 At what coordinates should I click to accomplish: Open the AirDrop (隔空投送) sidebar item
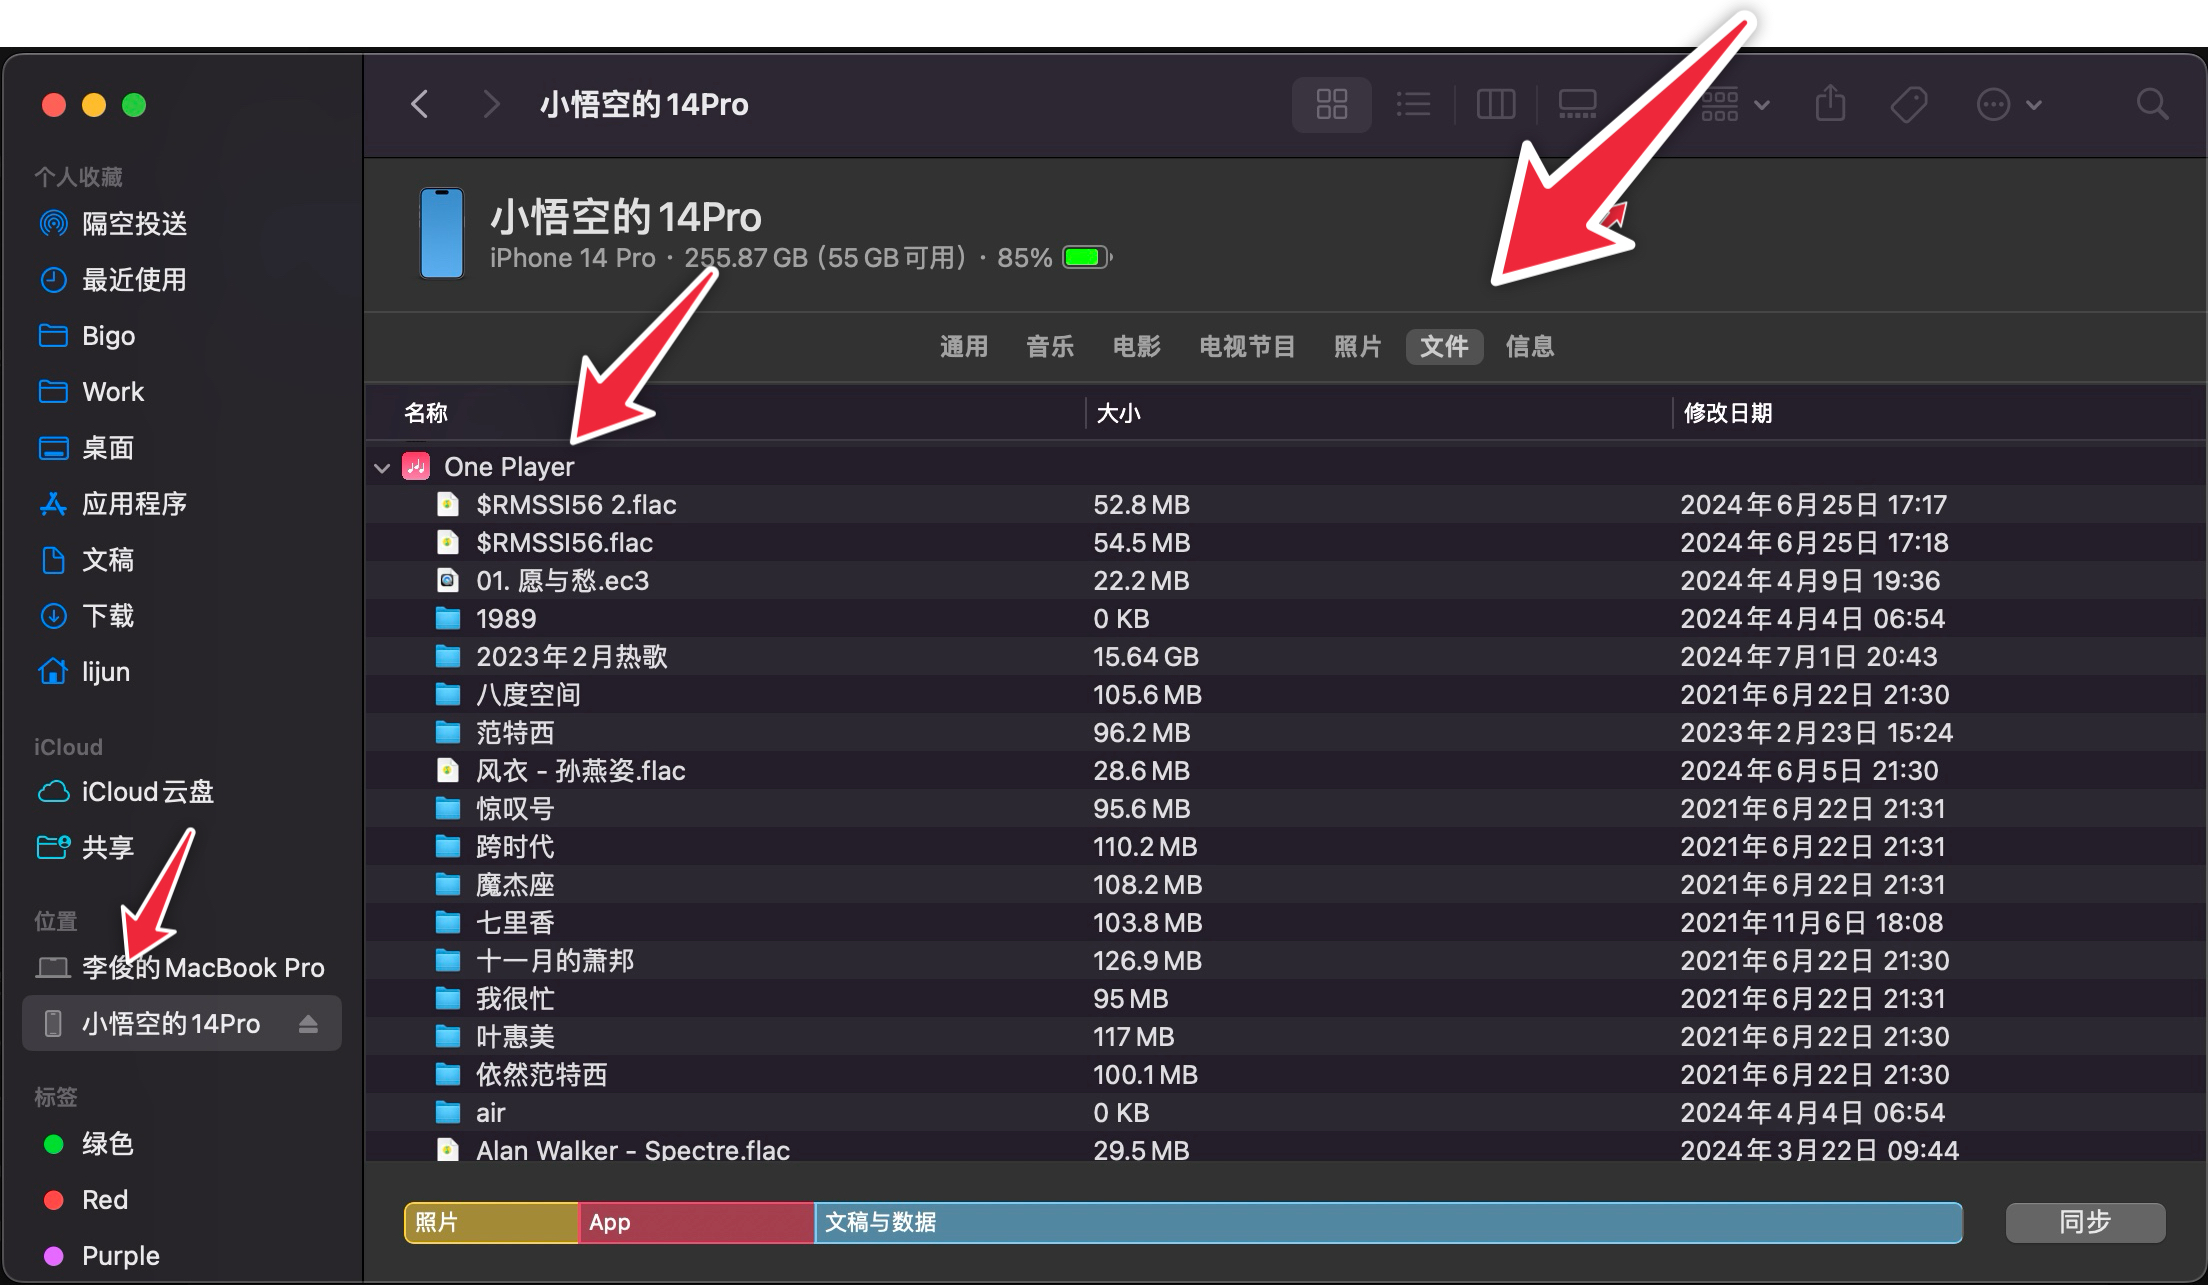click(133, 224)
